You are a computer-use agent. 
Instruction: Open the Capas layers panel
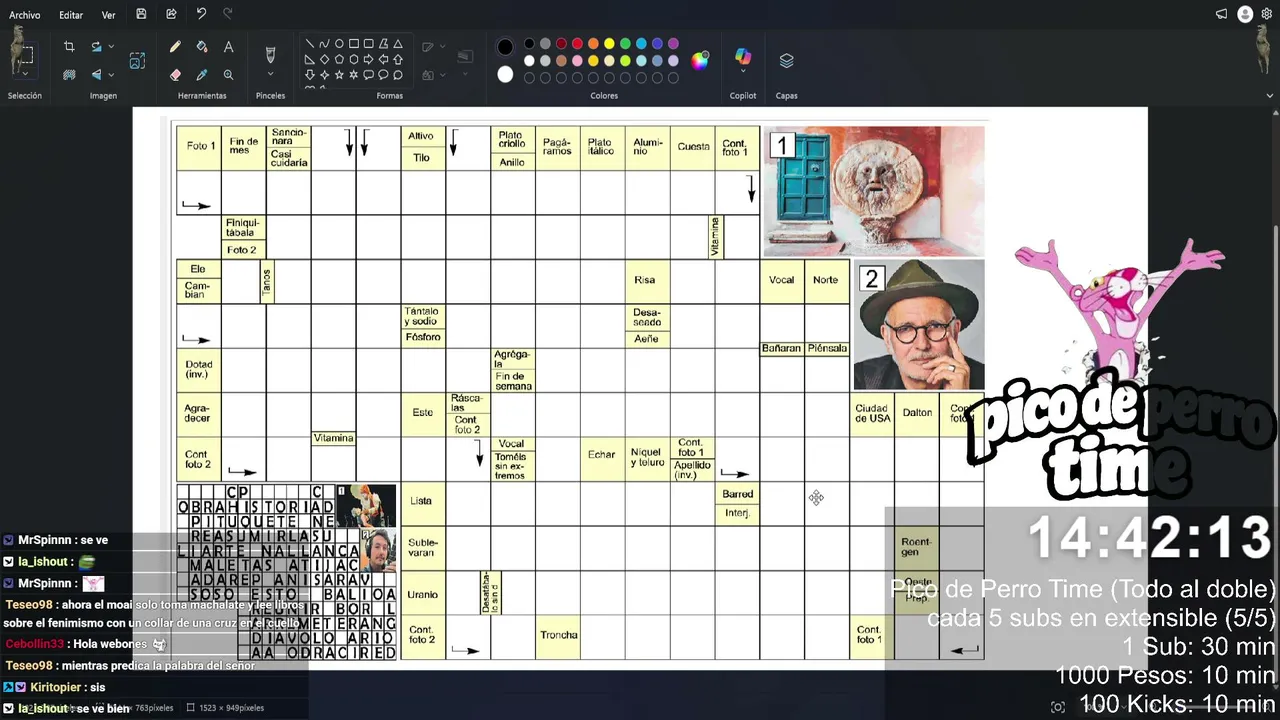[x=787, y=61]
